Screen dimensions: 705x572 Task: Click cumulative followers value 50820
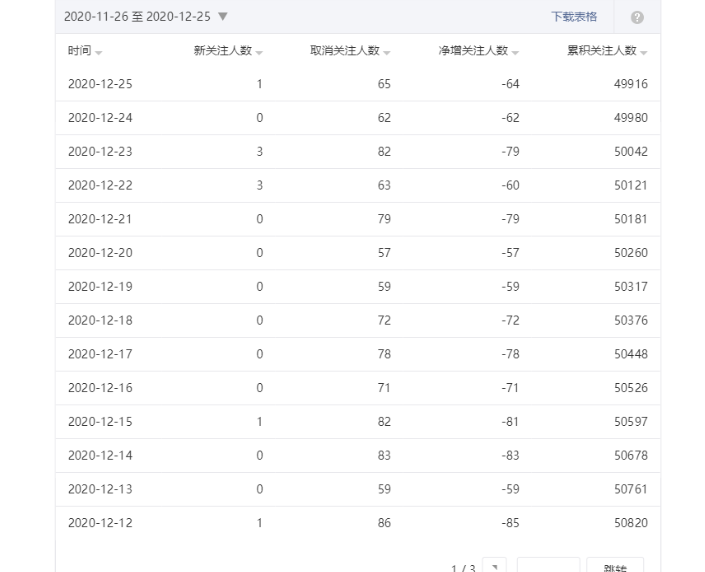pyautogui.click(x=631, y=523)
